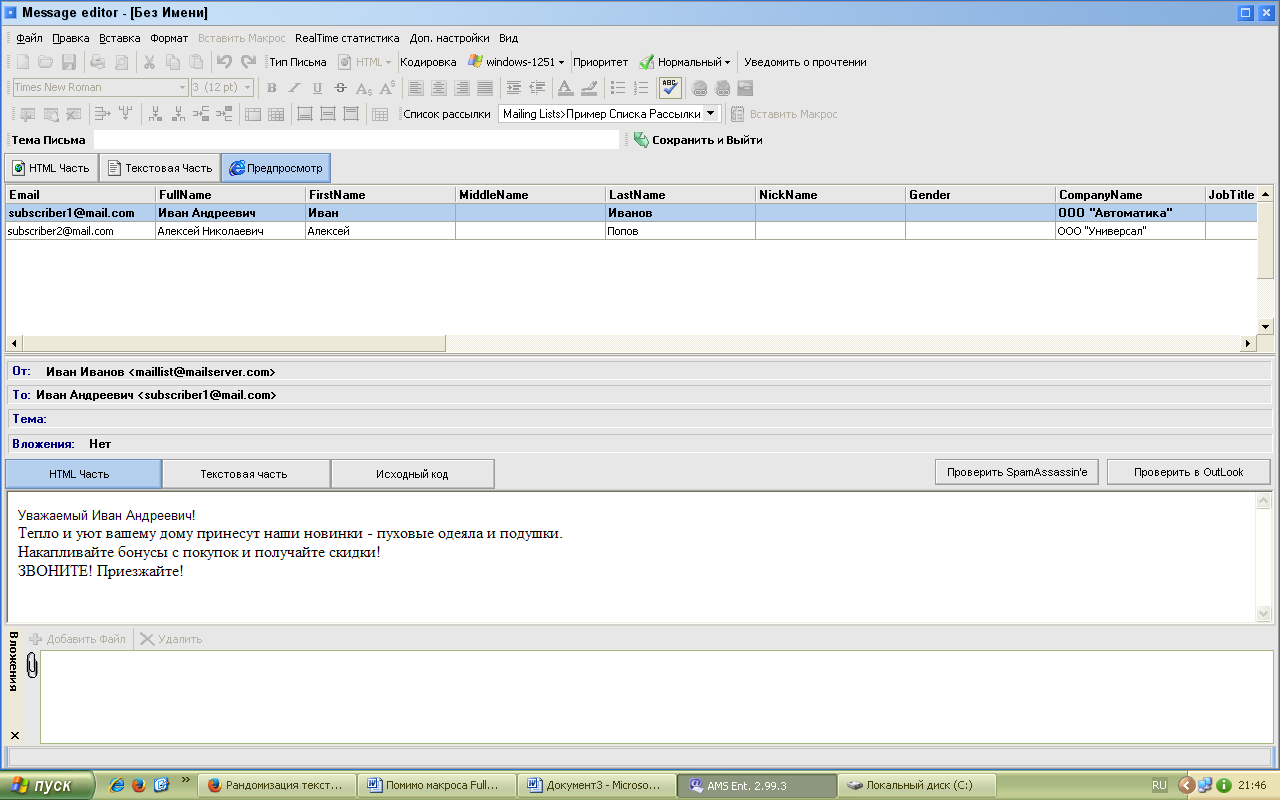This screenshot has width=1280, height=800.
Task: Toggle Superscript formatting
Action: coord(387,88)
